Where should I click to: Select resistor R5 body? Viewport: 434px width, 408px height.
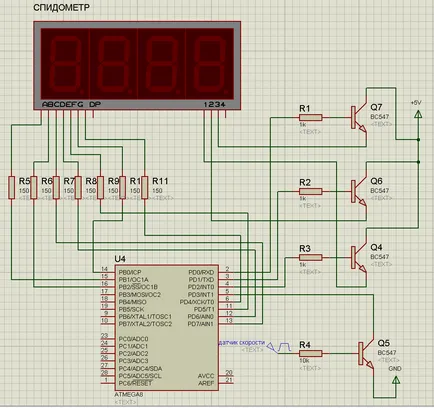click(12, 188)
